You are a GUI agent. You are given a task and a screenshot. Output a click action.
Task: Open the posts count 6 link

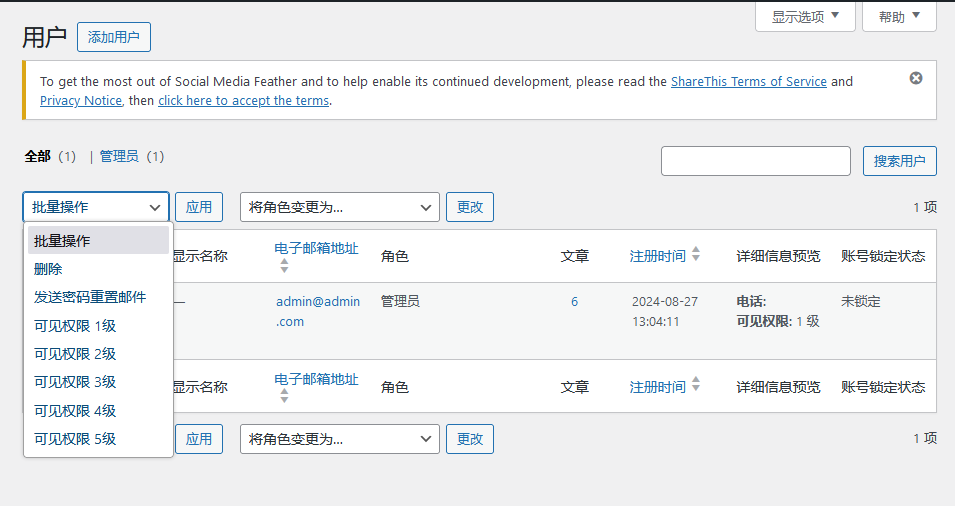[x=574, y=301]
